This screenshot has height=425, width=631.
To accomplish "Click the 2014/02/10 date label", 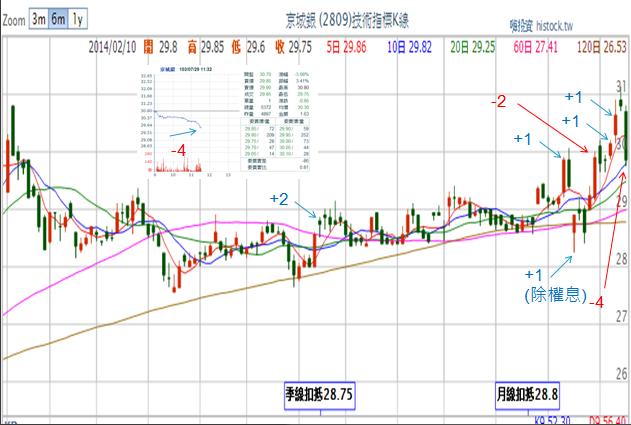I will pyautogui.click(x=114, y=46).
